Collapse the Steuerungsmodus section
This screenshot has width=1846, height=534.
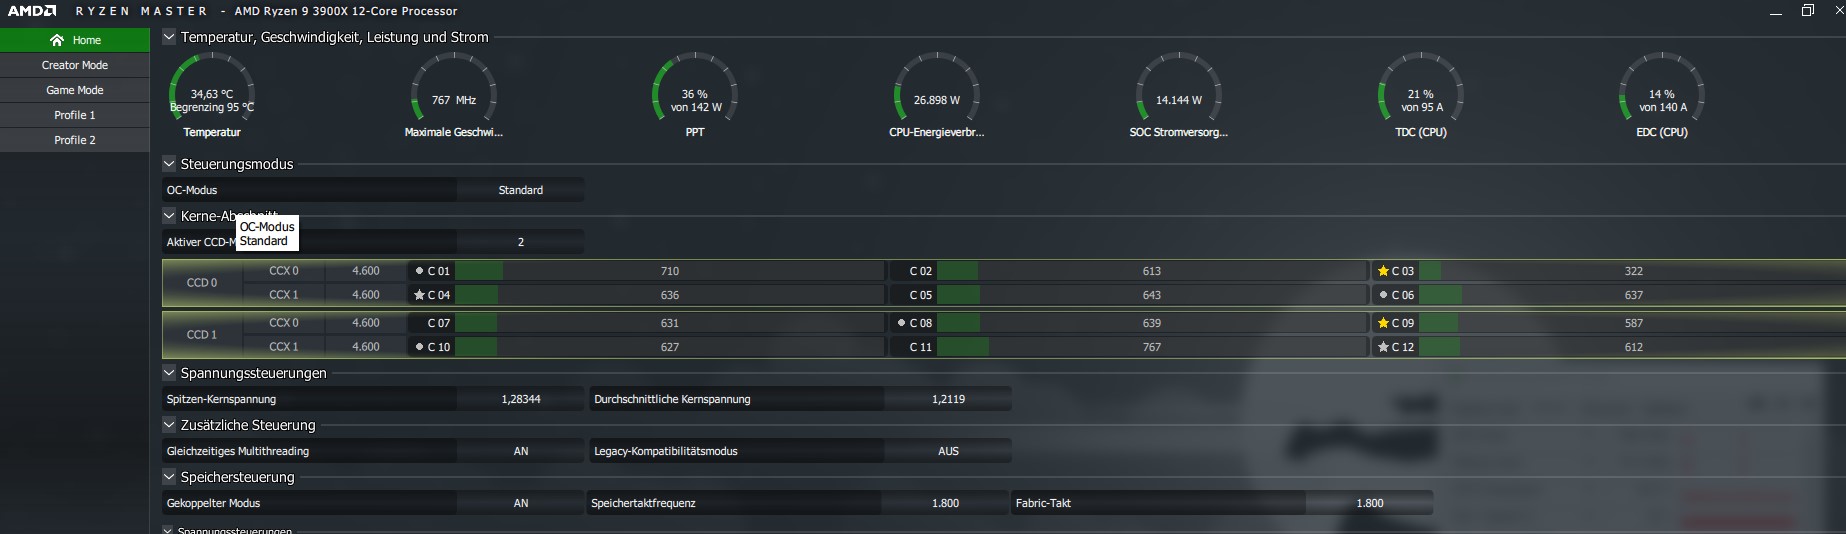click(169, 164)
